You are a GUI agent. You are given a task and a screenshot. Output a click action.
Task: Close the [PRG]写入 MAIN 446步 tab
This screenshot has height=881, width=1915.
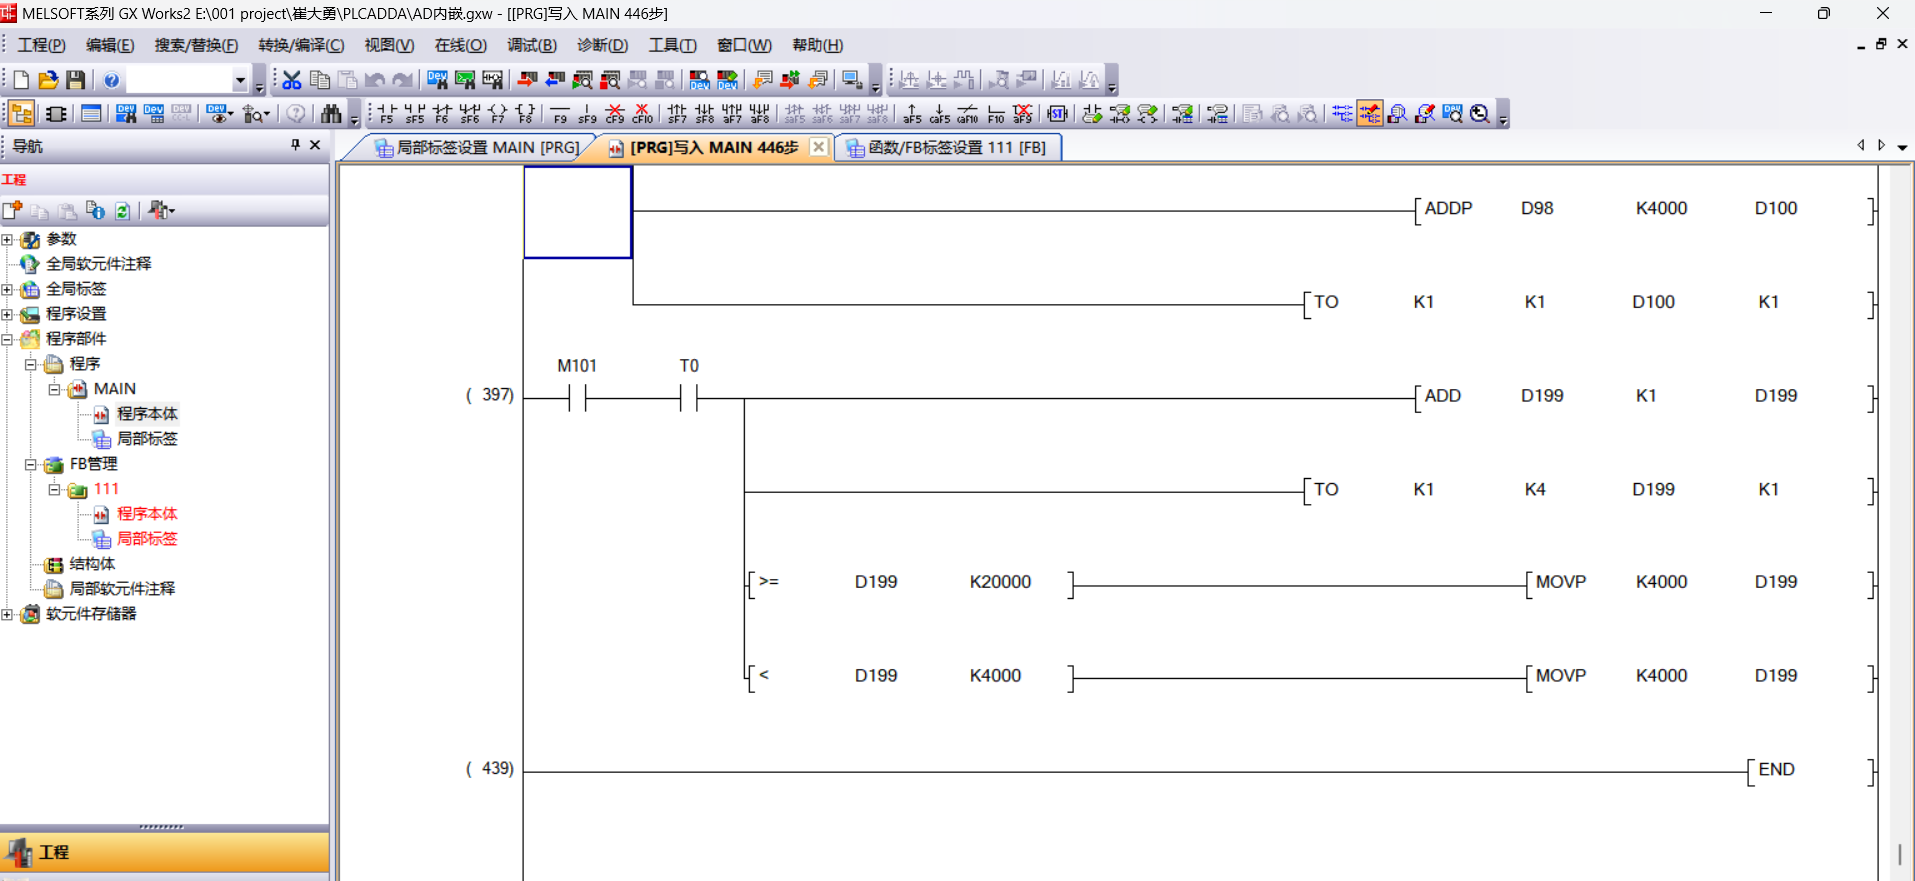pyautogui.click(x=818, y=147)
